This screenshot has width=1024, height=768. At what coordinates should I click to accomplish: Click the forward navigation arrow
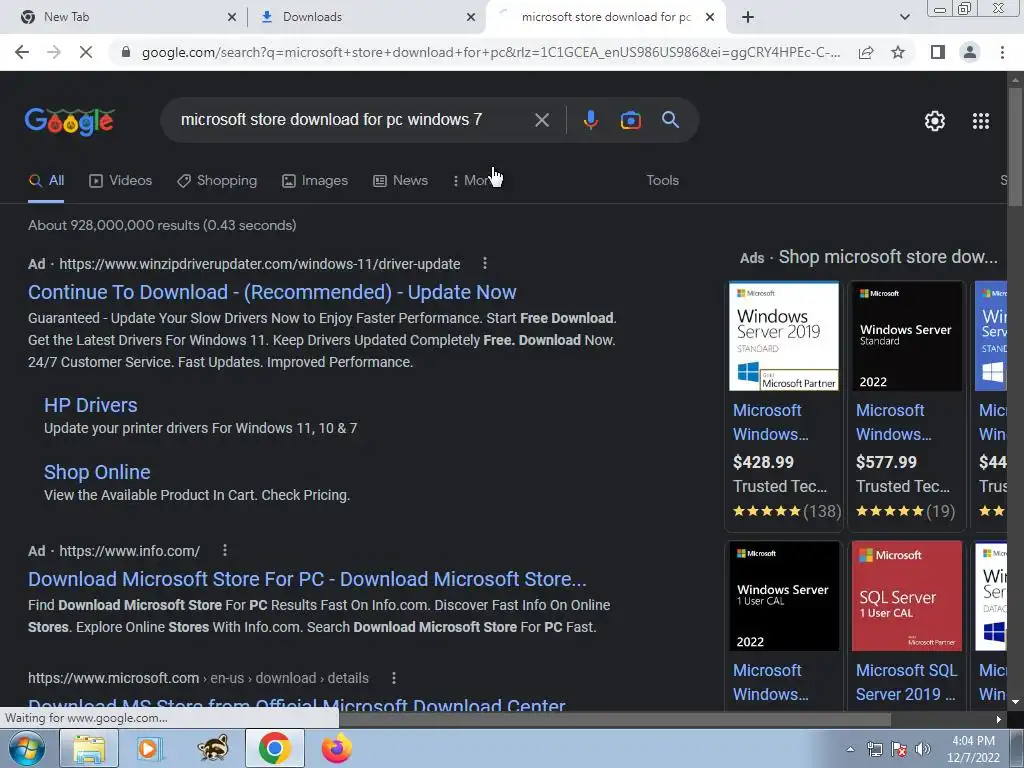point(54,52)
